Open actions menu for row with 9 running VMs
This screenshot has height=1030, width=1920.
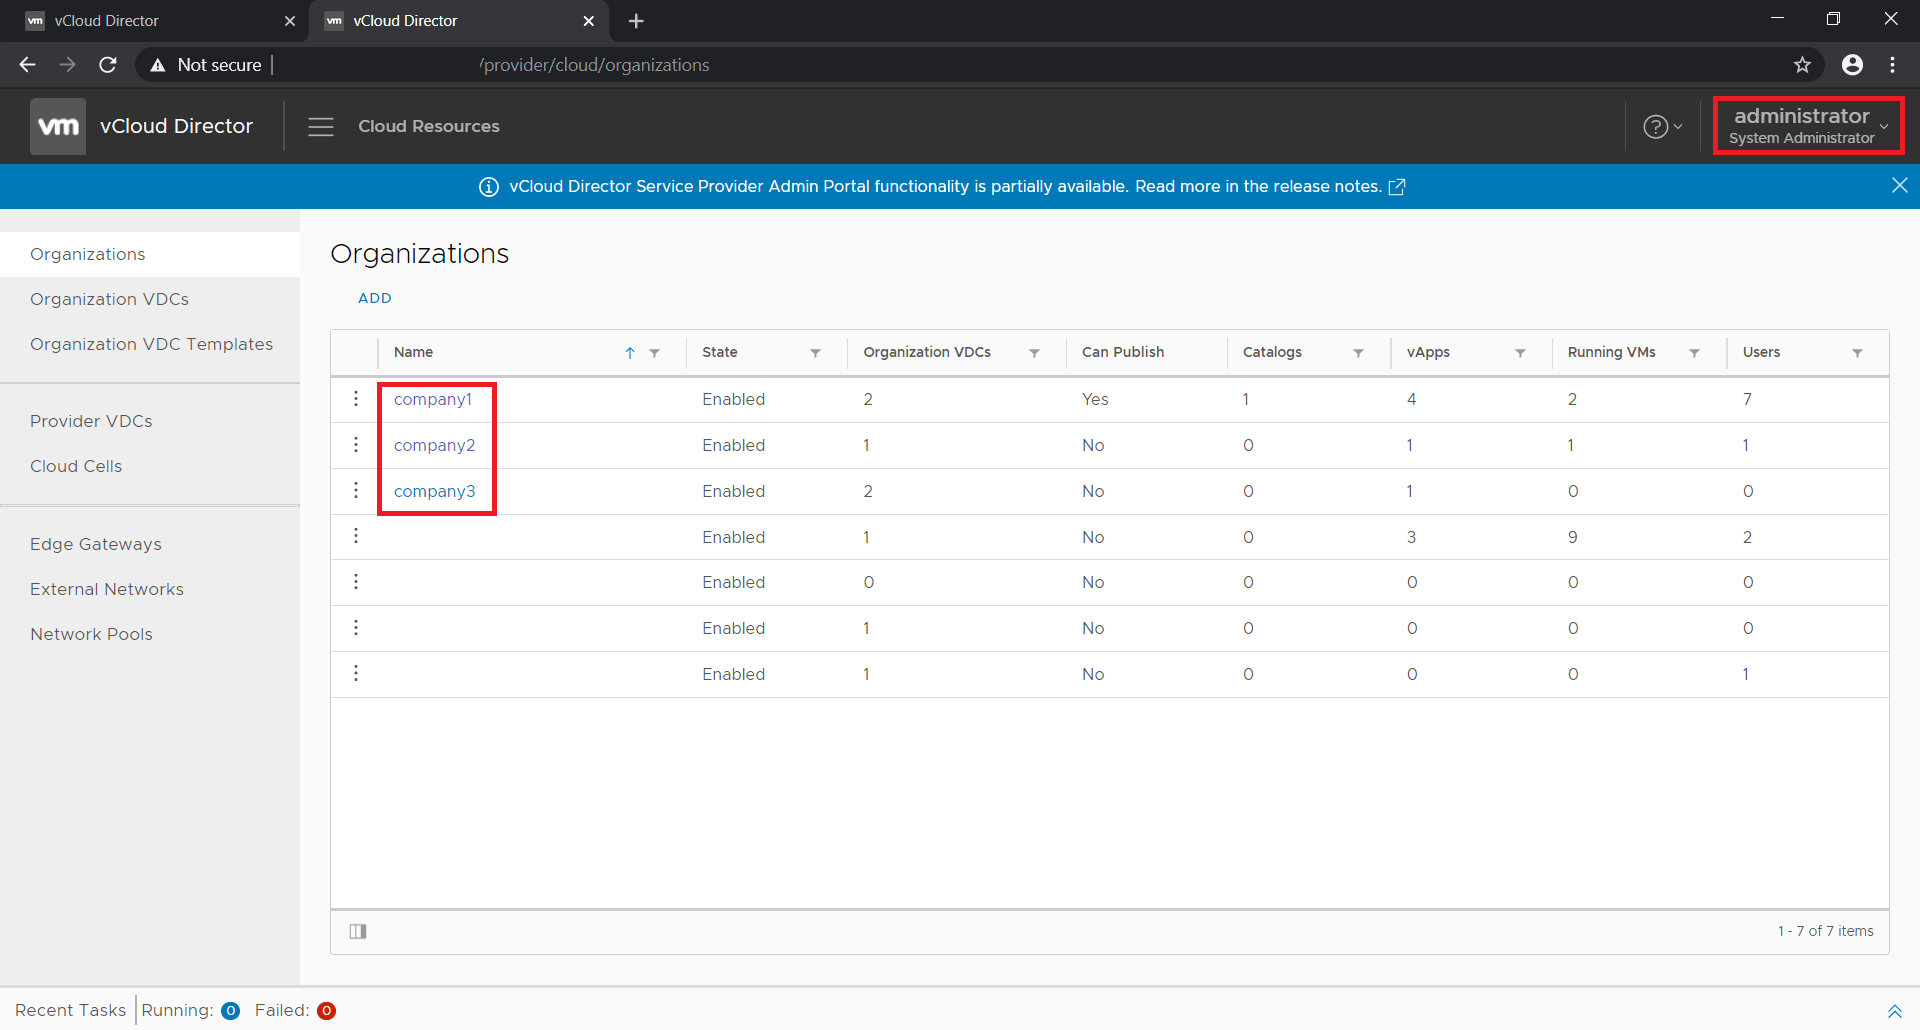pyautogui.click(x=356, y=537)
